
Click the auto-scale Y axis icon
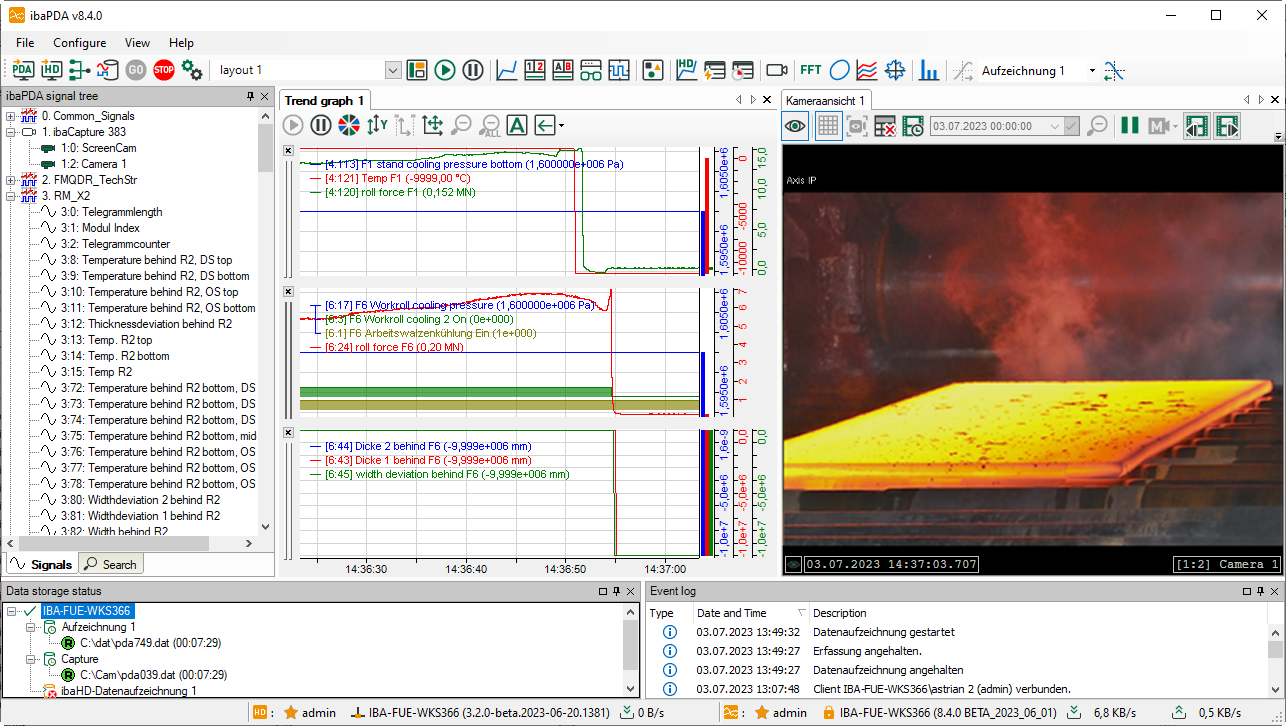tap(376, 125)
